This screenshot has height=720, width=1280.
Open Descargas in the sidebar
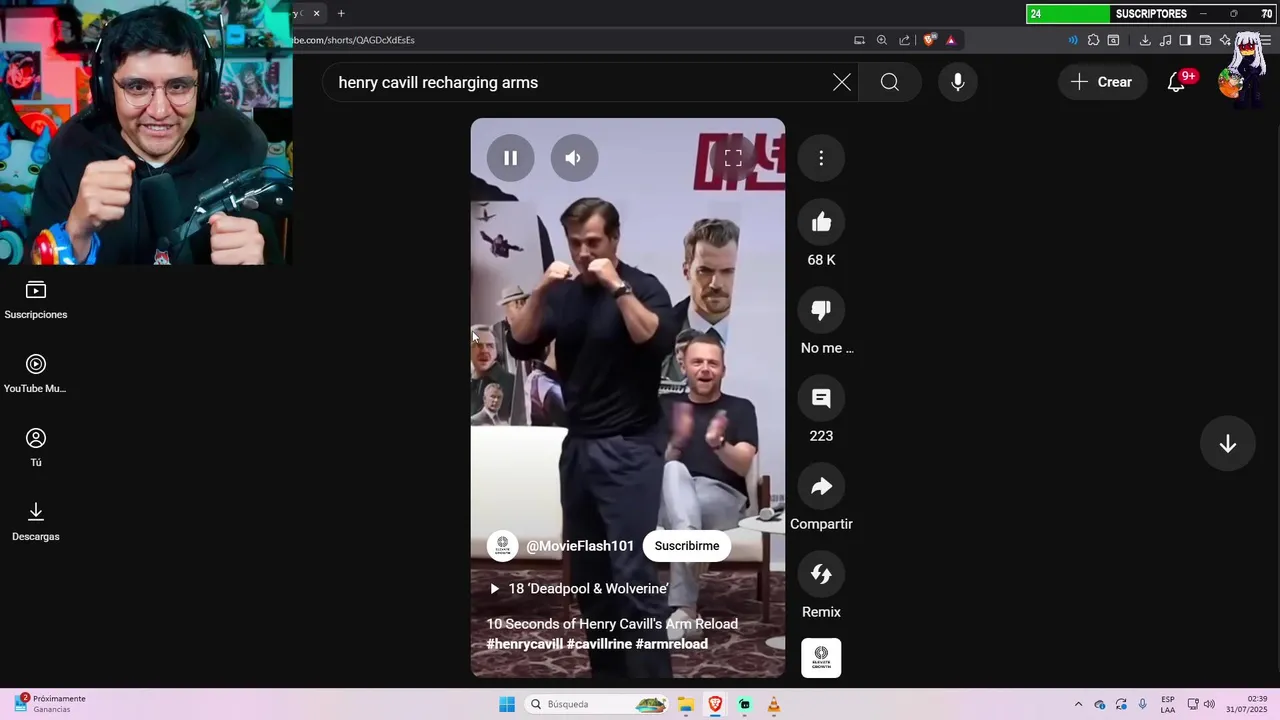pyautogui.click(x=36, y=522)
